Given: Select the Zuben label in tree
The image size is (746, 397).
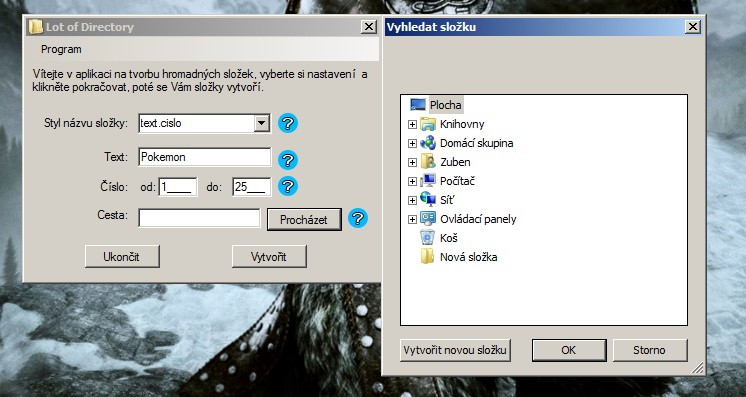Looking at the screenshot, I should pos(455,162).
